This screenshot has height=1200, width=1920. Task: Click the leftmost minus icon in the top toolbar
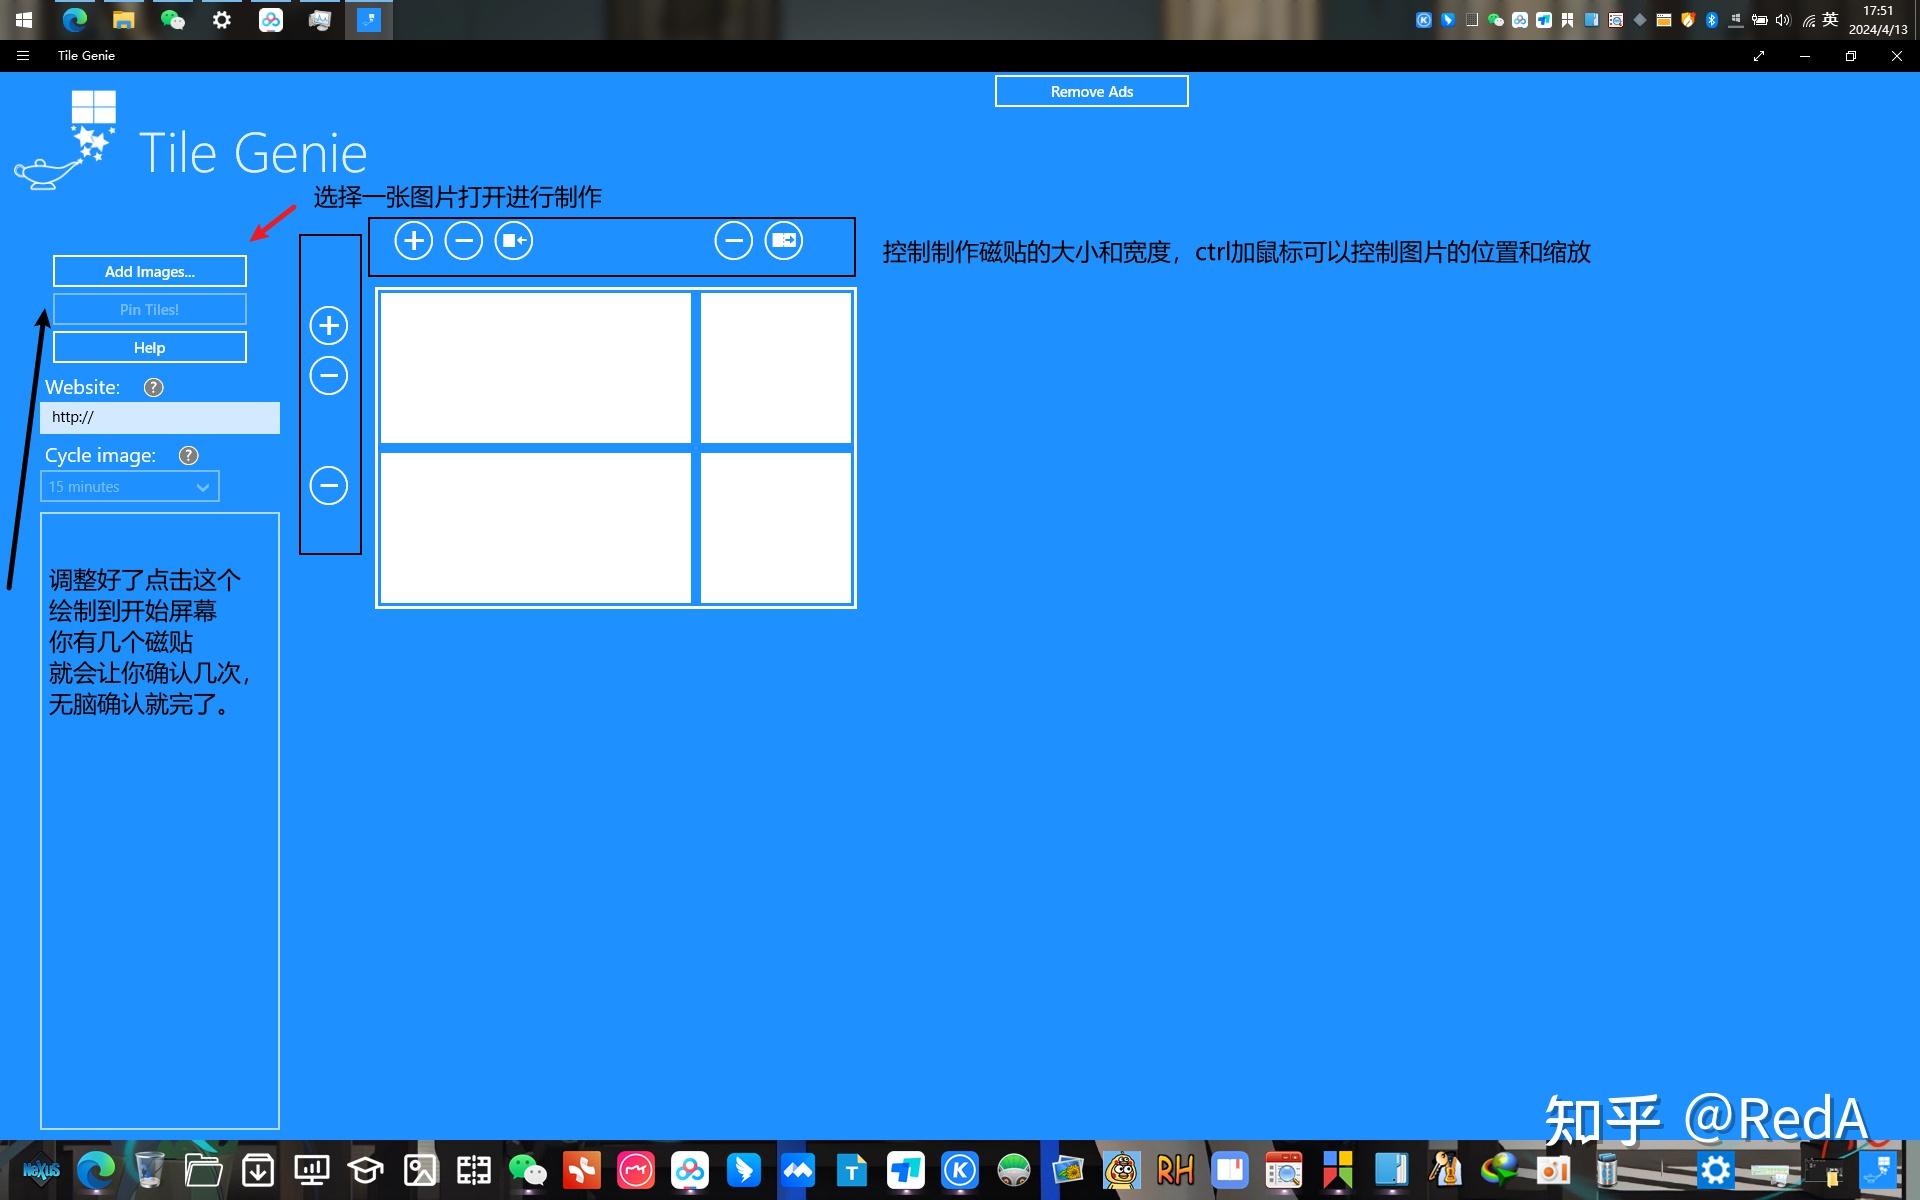point(464,241)
